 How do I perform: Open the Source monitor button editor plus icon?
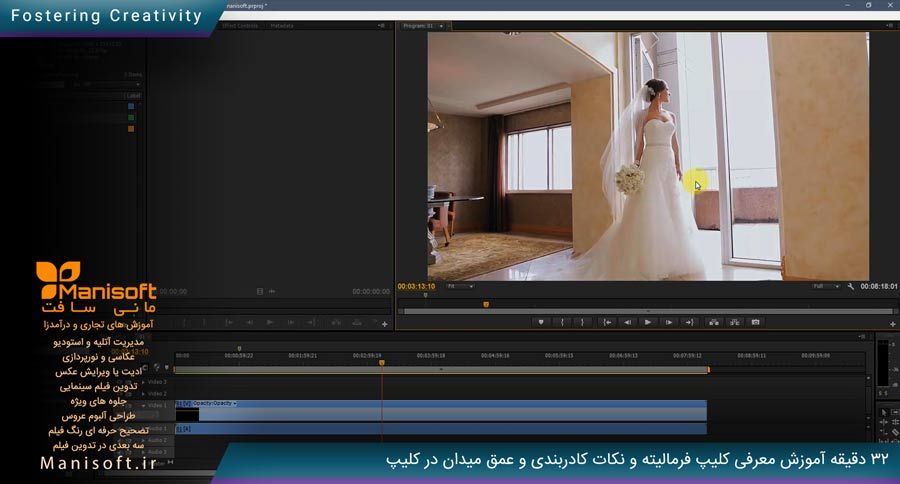point(385,324)
